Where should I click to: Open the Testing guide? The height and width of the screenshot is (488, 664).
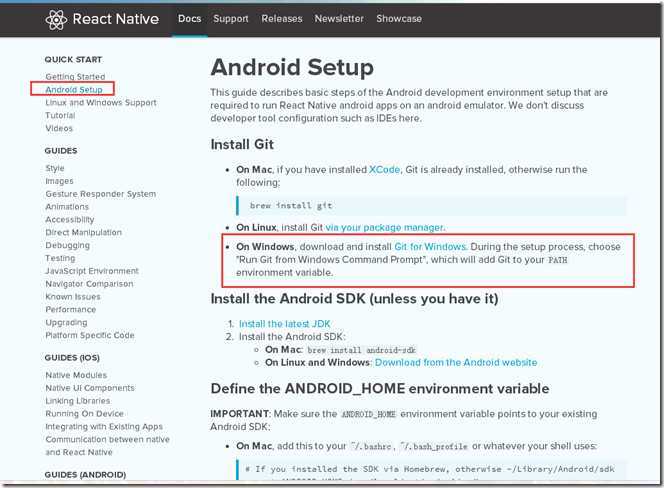60,258
